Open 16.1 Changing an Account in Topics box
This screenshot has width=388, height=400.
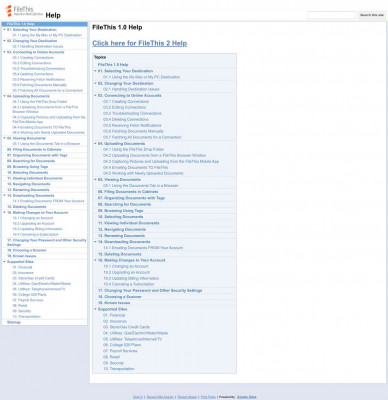click(126, 267)
